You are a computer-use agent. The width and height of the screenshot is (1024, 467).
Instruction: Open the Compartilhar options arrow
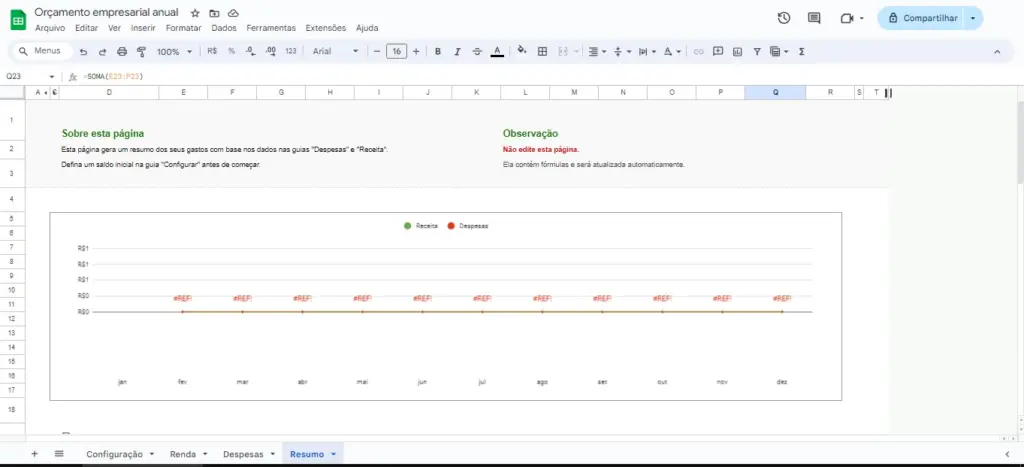coord(973,18)
